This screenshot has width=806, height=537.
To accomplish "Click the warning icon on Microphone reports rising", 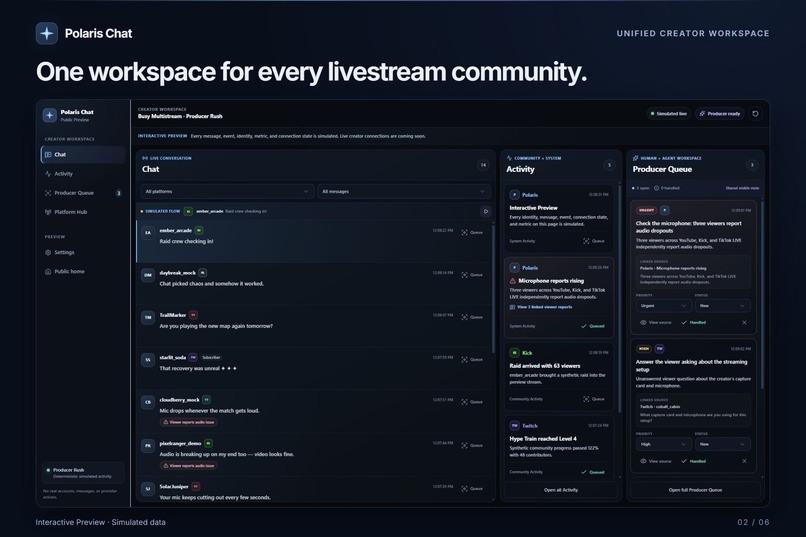I will click(x=512, y=281).
